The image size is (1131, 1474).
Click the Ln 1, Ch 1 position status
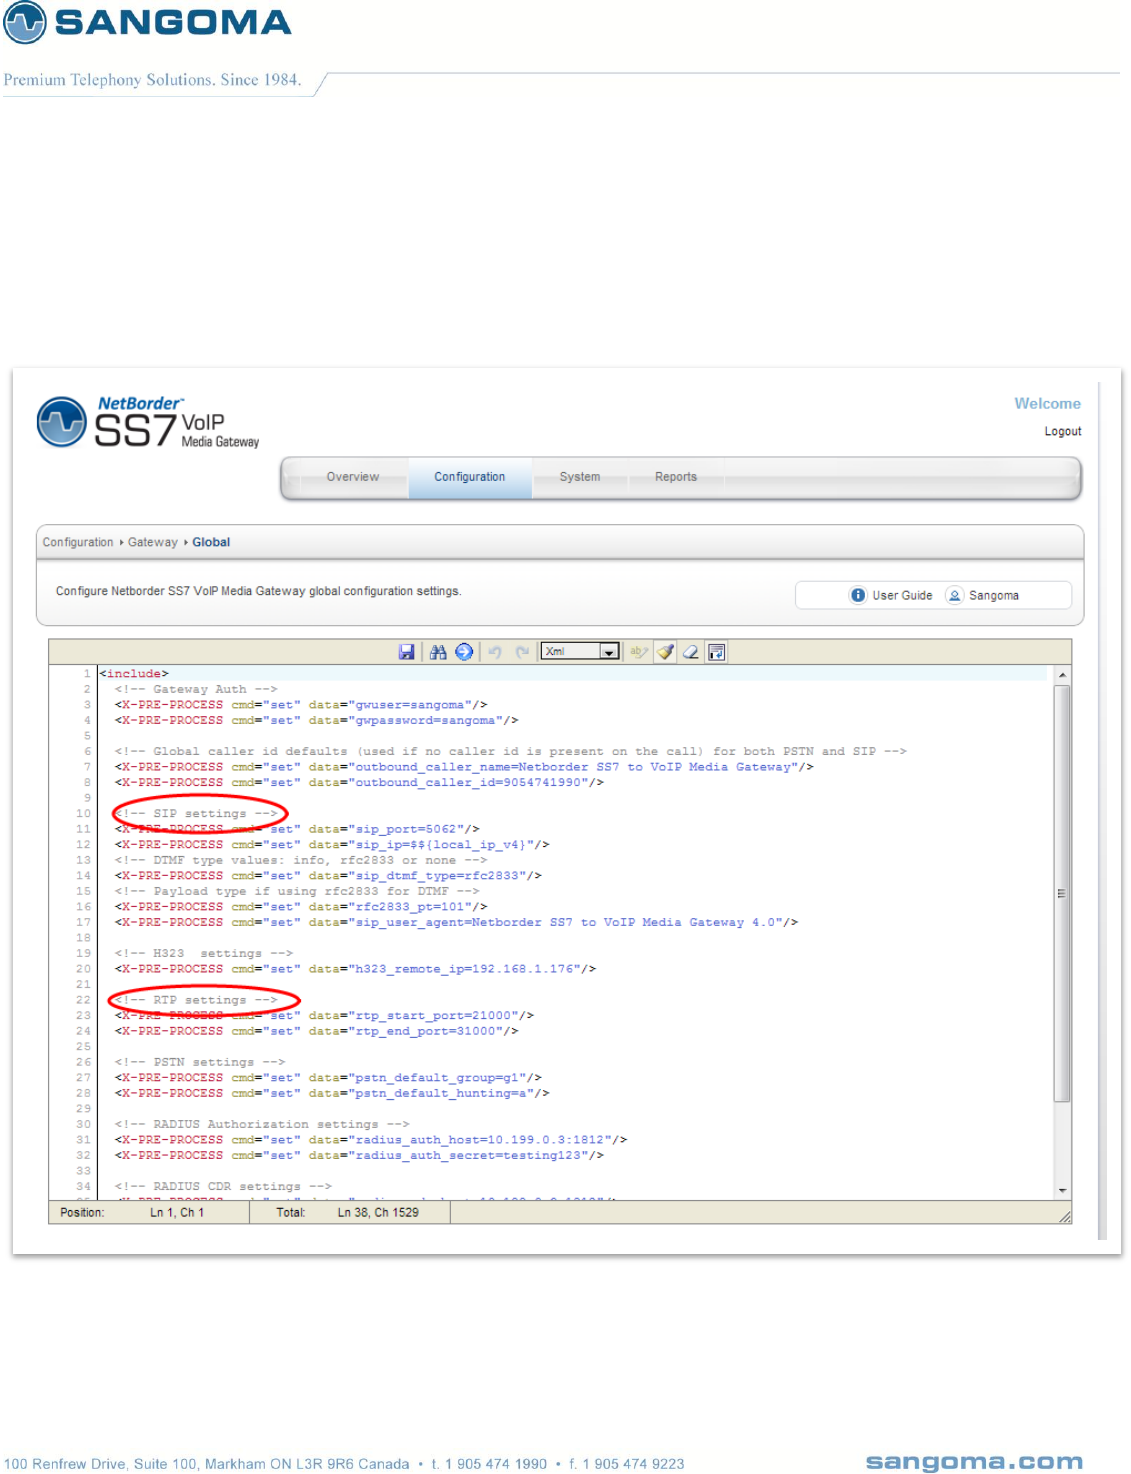177,1212
